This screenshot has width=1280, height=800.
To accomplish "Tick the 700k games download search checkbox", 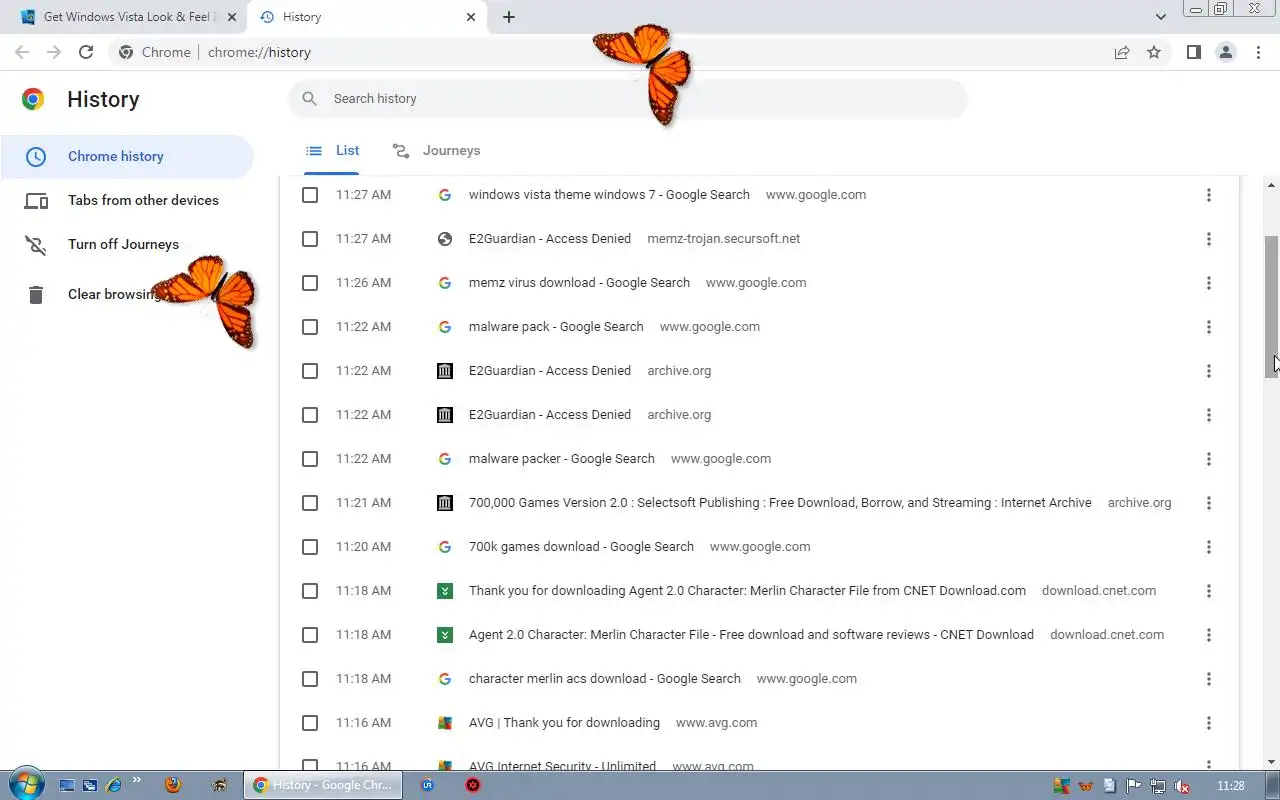I will click(310, 547).
